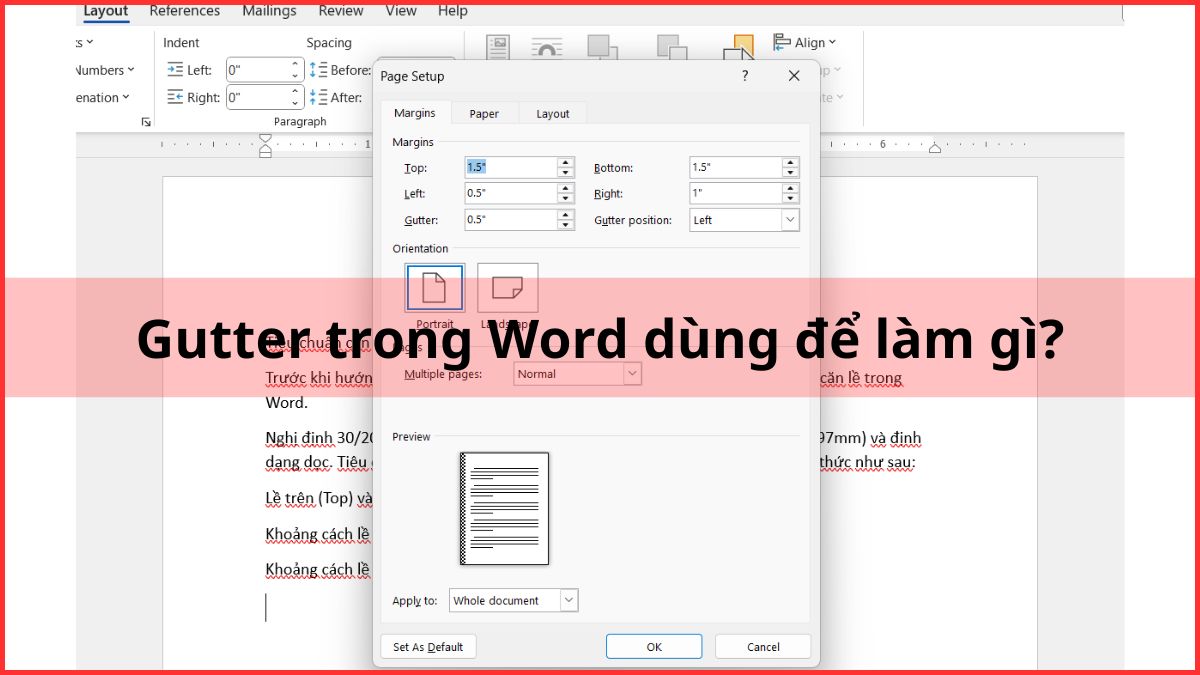The image size is (1200, 675).
Task: Open the Paragraph dialog launcher icon
Action: tap(146, 121)
